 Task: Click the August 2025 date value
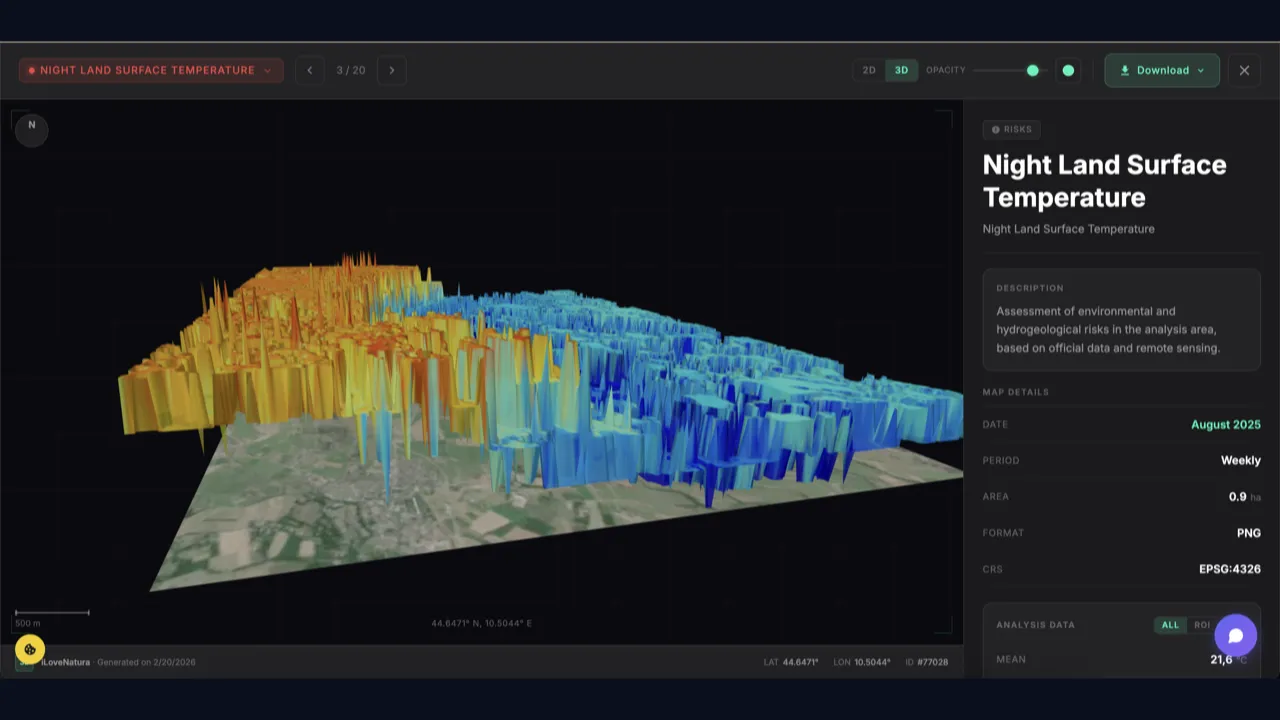tap(1225, 425)
